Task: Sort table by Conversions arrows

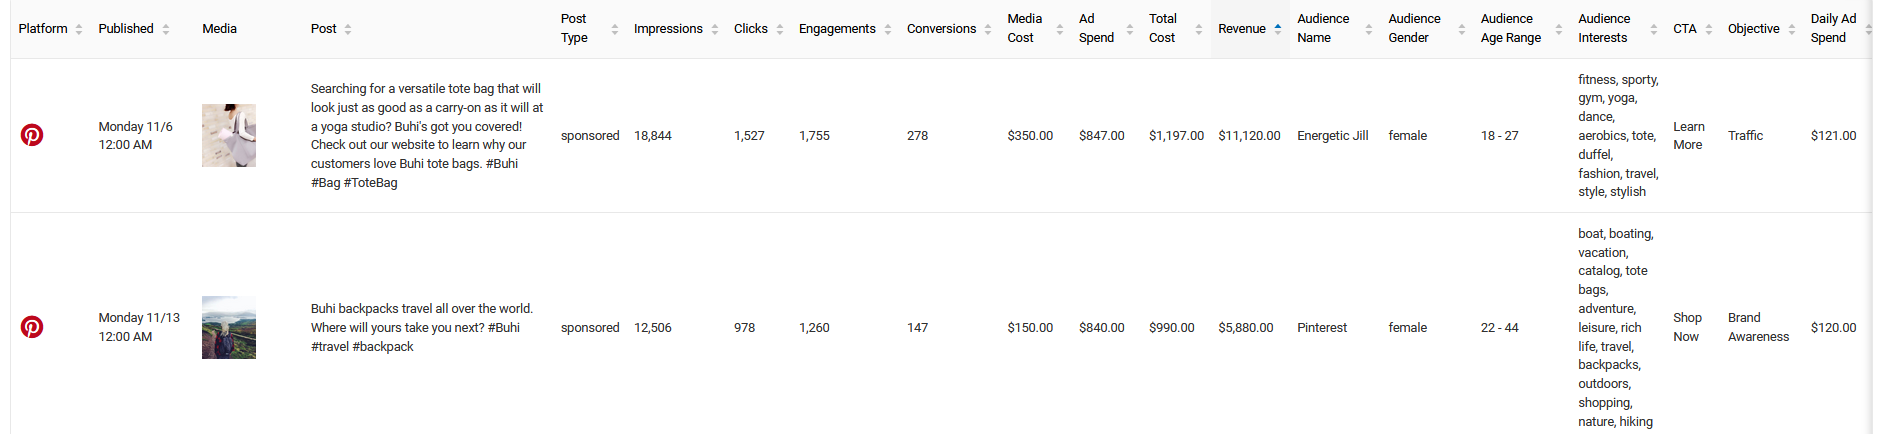Action: (988, 29)
